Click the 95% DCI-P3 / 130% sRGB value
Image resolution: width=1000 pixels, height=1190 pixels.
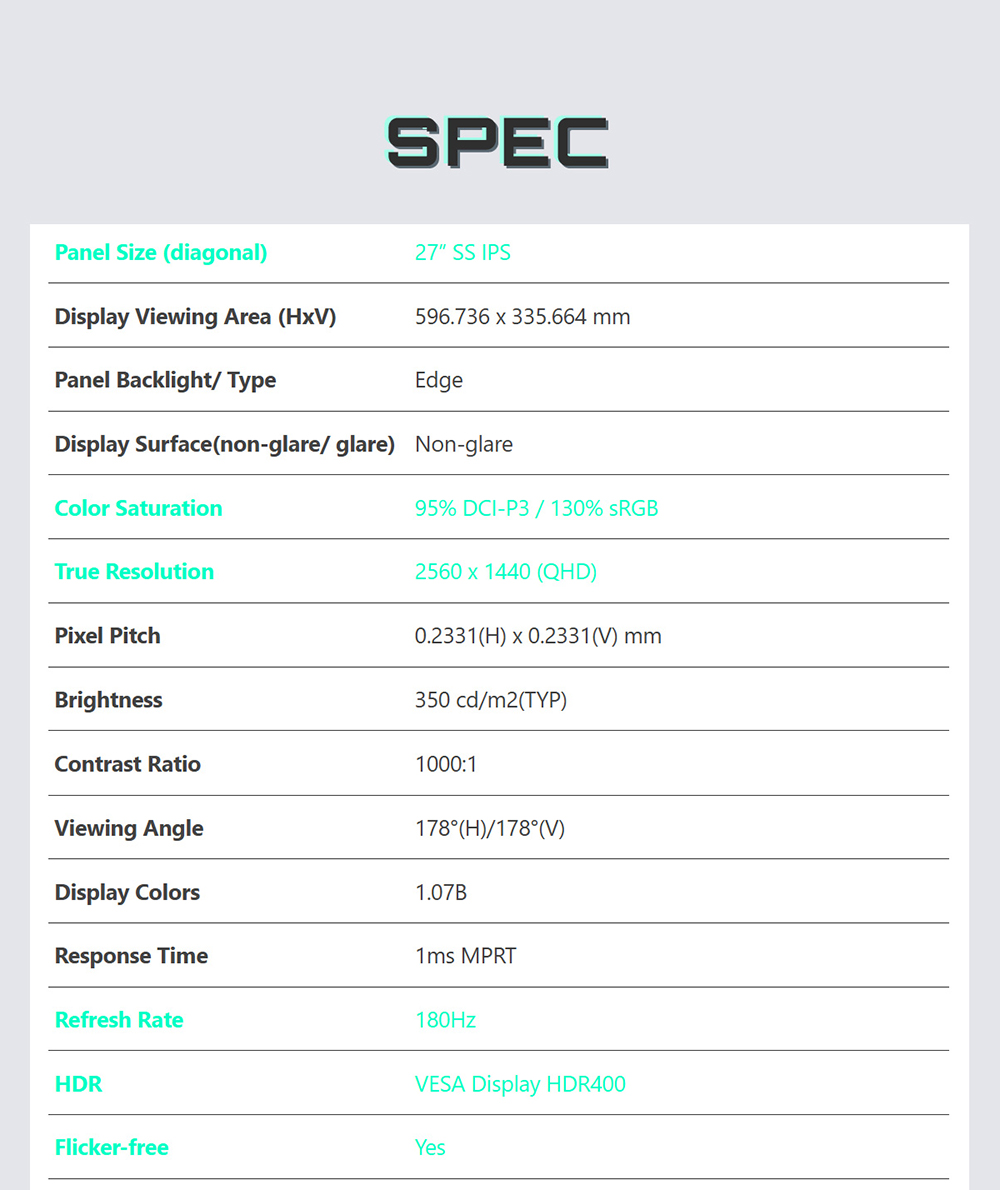(x=536, y=508)
